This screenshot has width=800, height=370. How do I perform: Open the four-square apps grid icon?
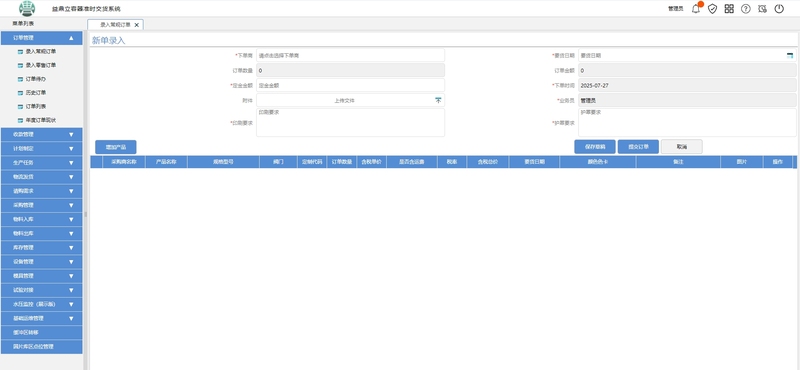tap(729, 9)
